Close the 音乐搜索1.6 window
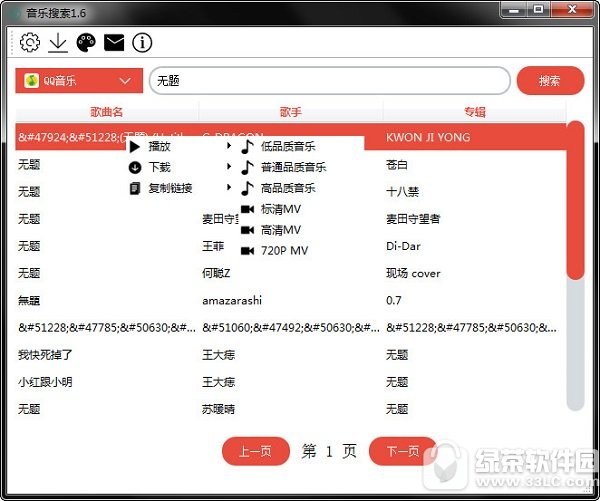 572,10
